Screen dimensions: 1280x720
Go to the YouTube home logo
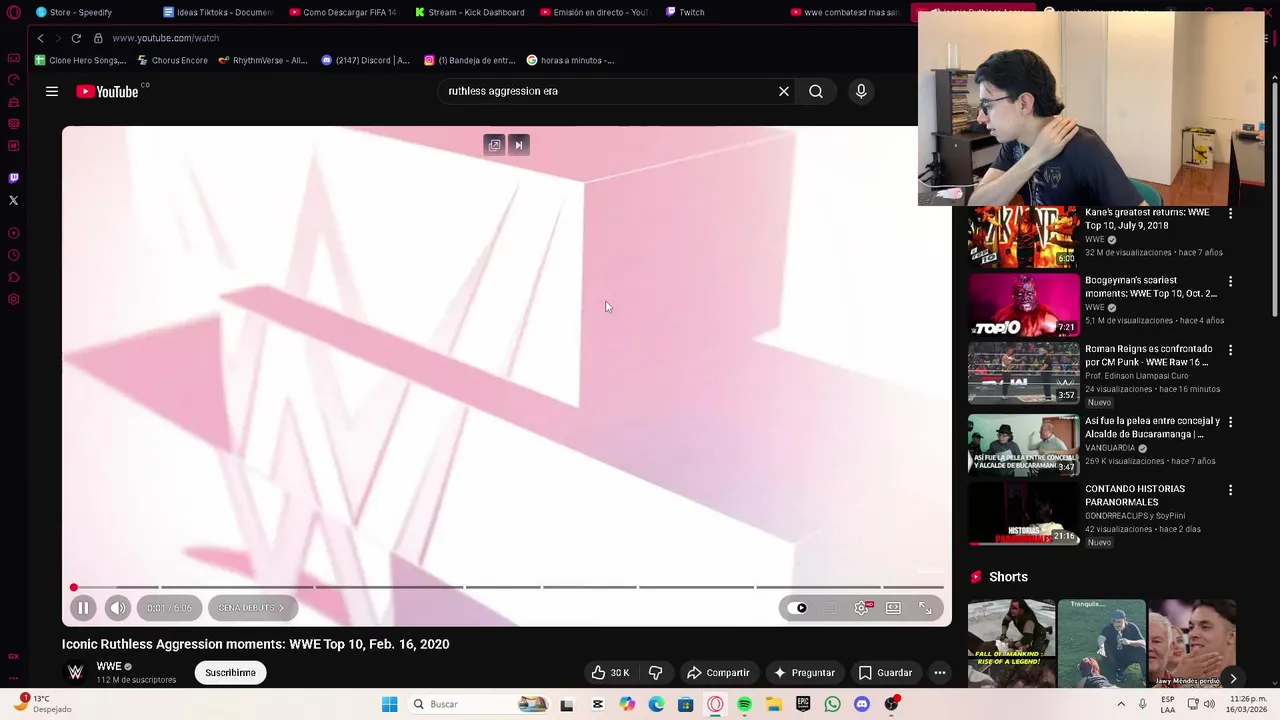(108, 91)
